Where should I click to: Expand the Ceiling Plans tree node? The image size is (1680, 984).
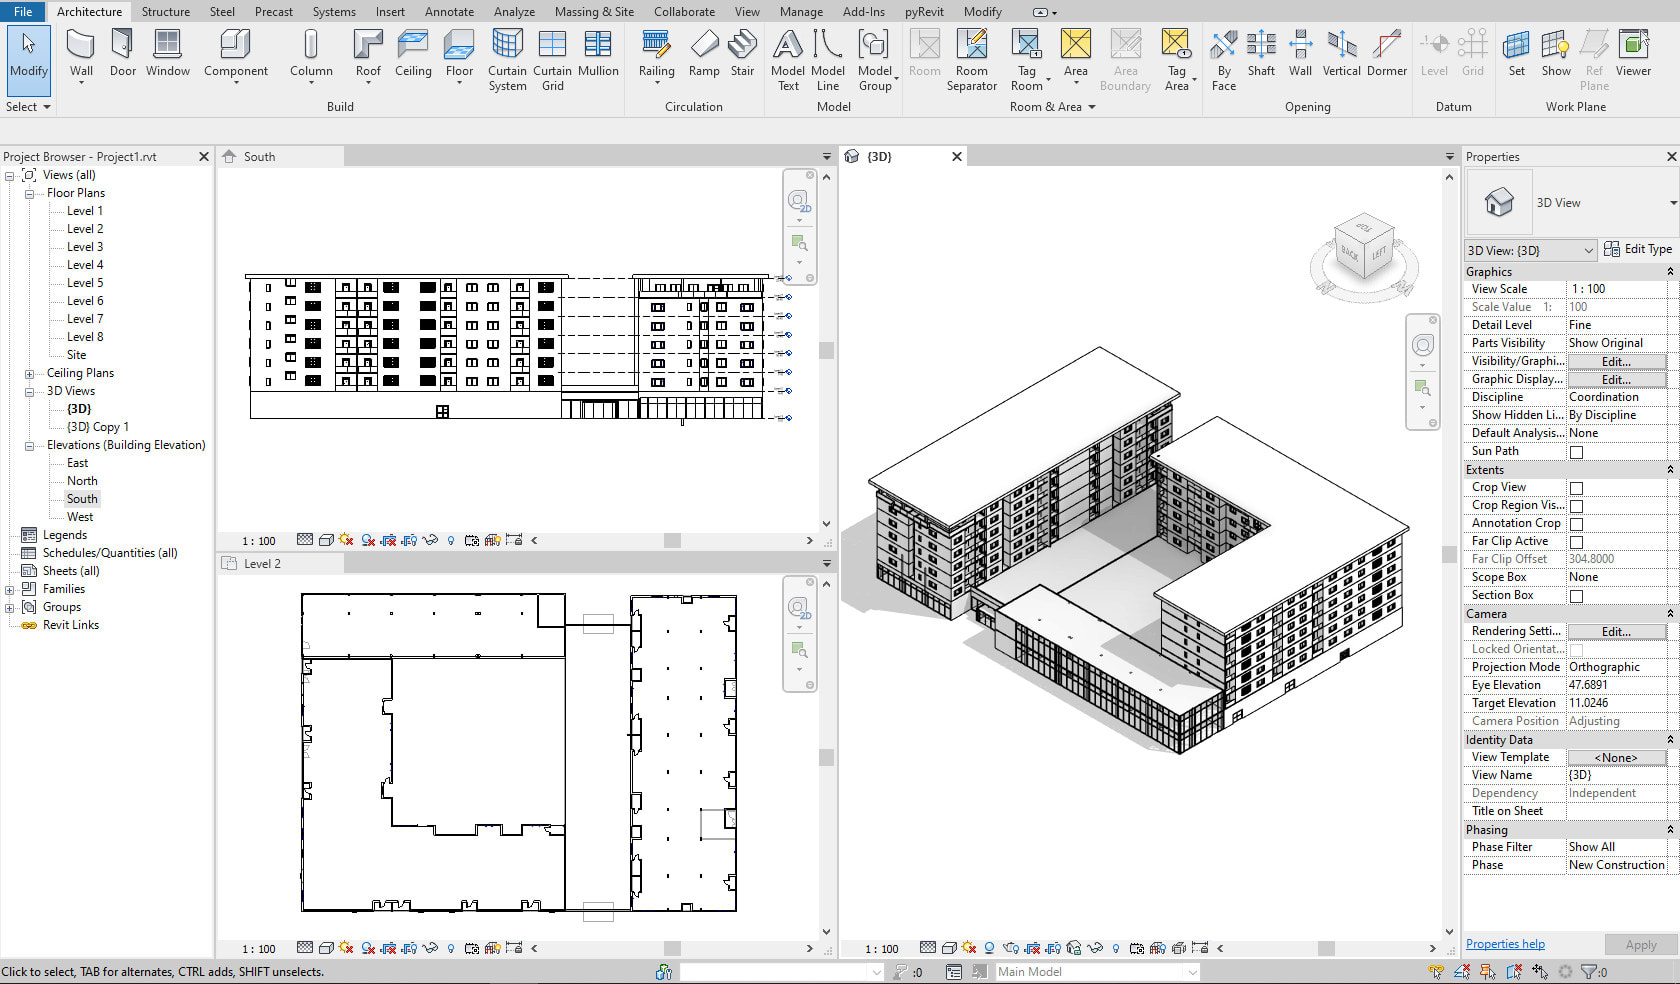30,374
